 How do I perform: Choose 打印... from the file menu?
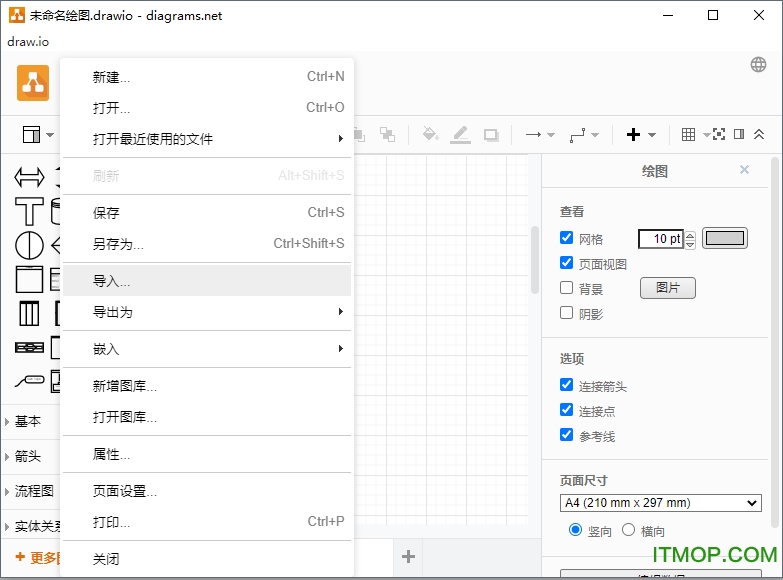(x=207, y=522)
